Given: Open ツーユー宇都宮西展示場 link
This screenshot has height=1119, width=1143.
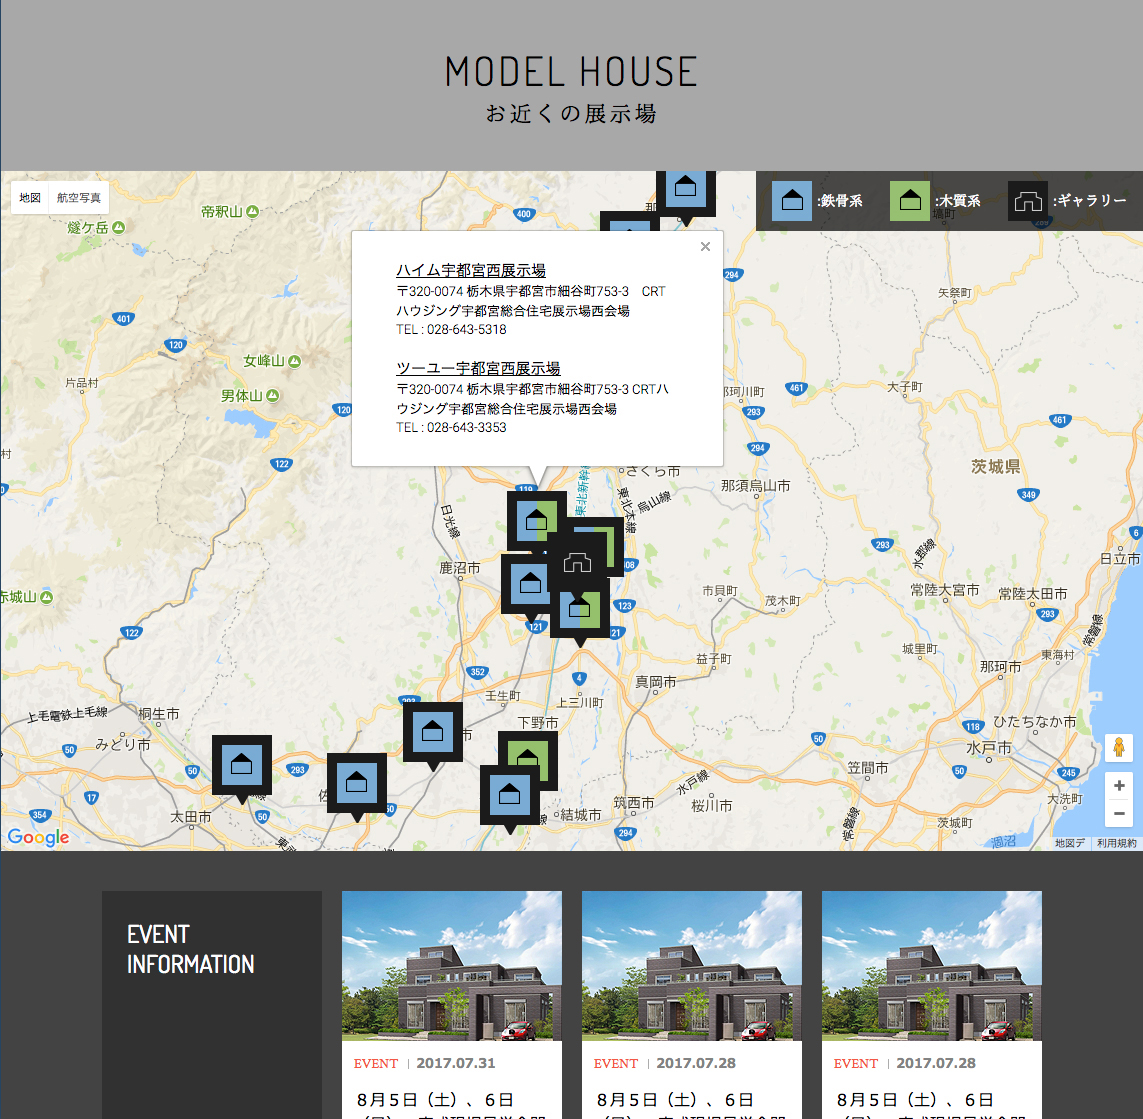Looking at the screenshot, I should [478, 369].
